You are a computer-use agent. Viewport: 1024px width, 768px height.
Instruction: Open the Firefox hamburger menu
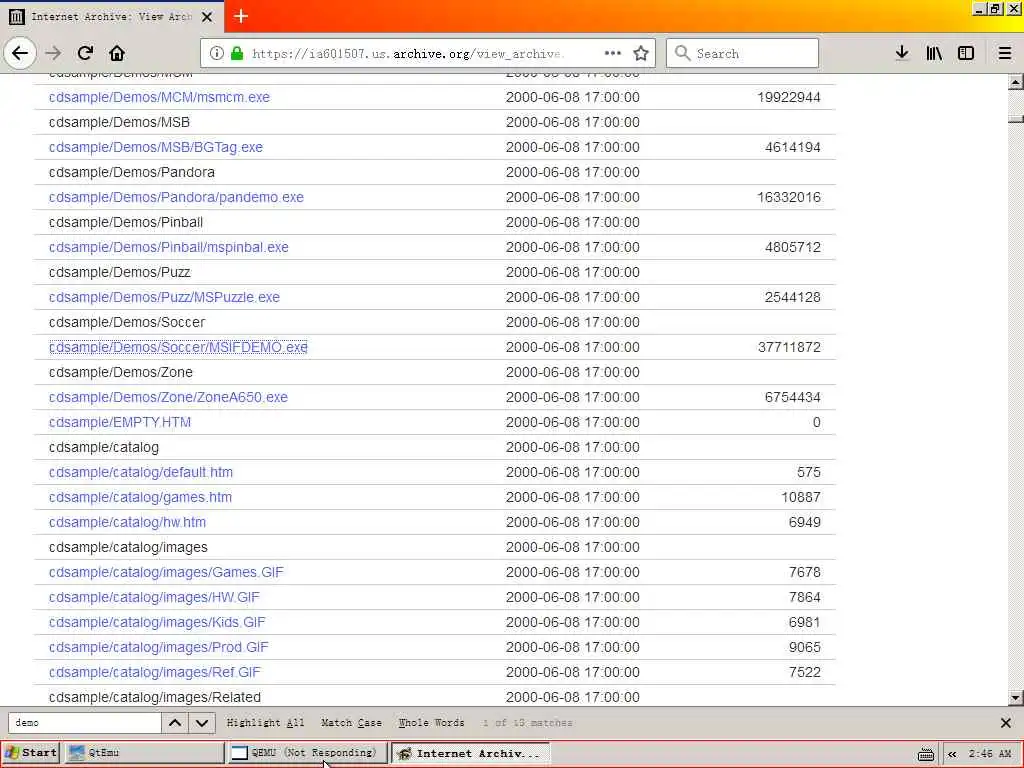pos(1005,53)
